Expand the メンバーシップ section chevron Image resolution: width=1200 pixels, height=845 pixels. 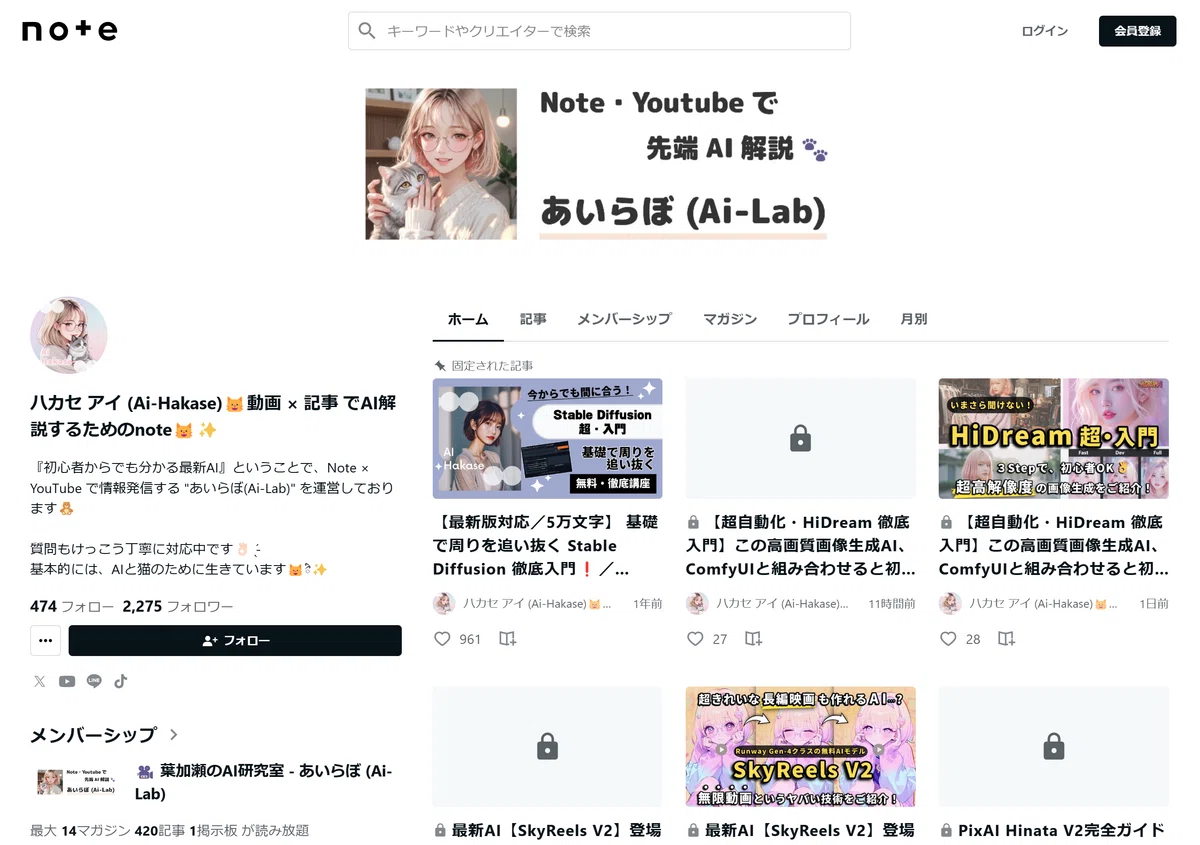pos(173,735)
